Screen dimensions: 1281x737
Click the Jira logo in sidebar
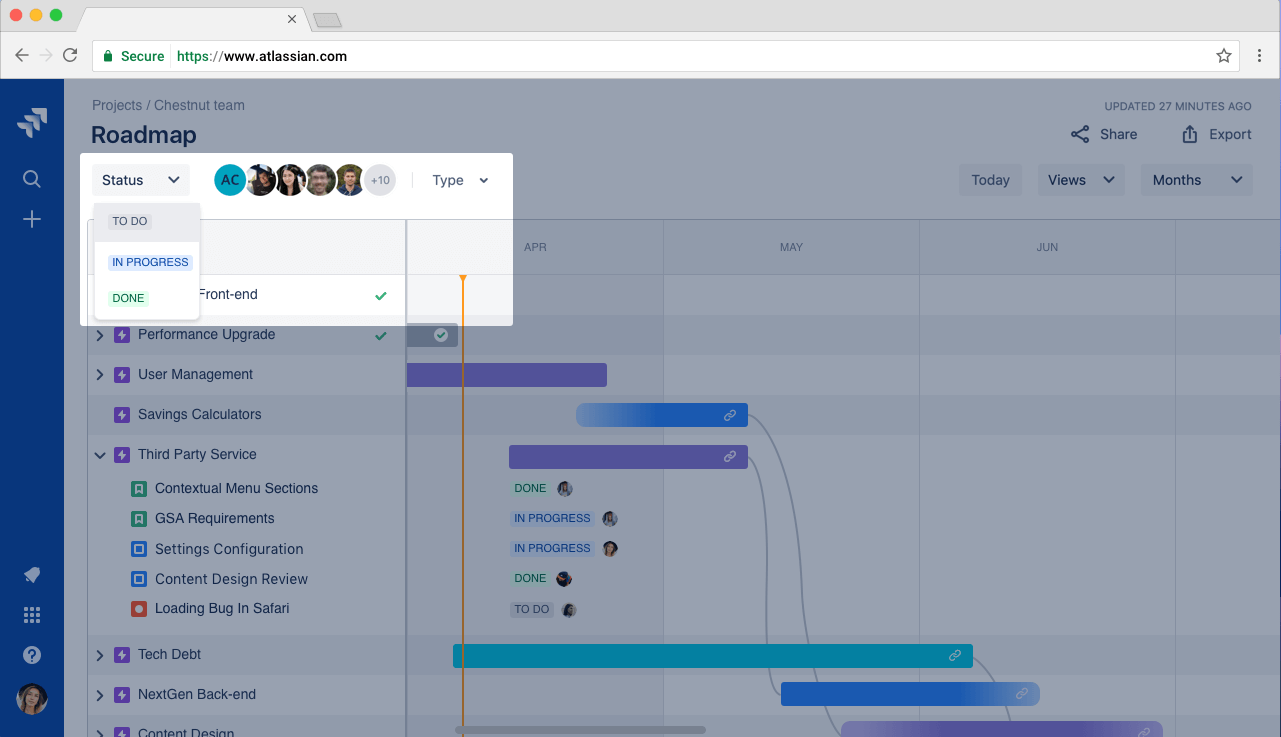point(32,123)
